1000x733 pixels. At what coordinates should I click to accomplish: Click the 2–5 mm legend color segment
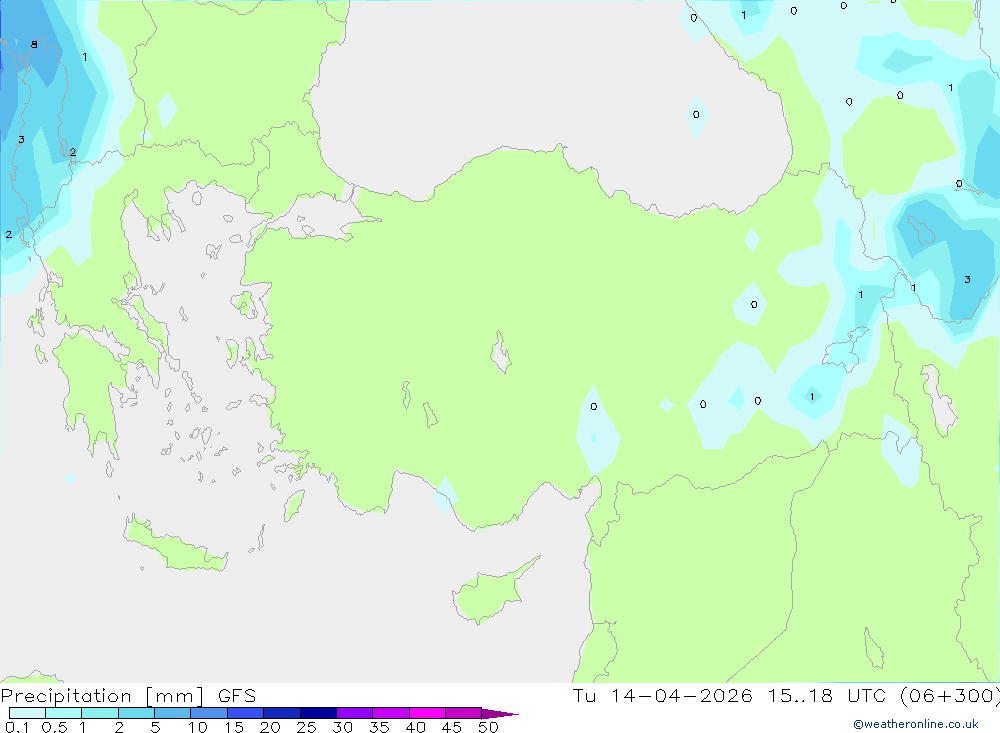point(136,713)
